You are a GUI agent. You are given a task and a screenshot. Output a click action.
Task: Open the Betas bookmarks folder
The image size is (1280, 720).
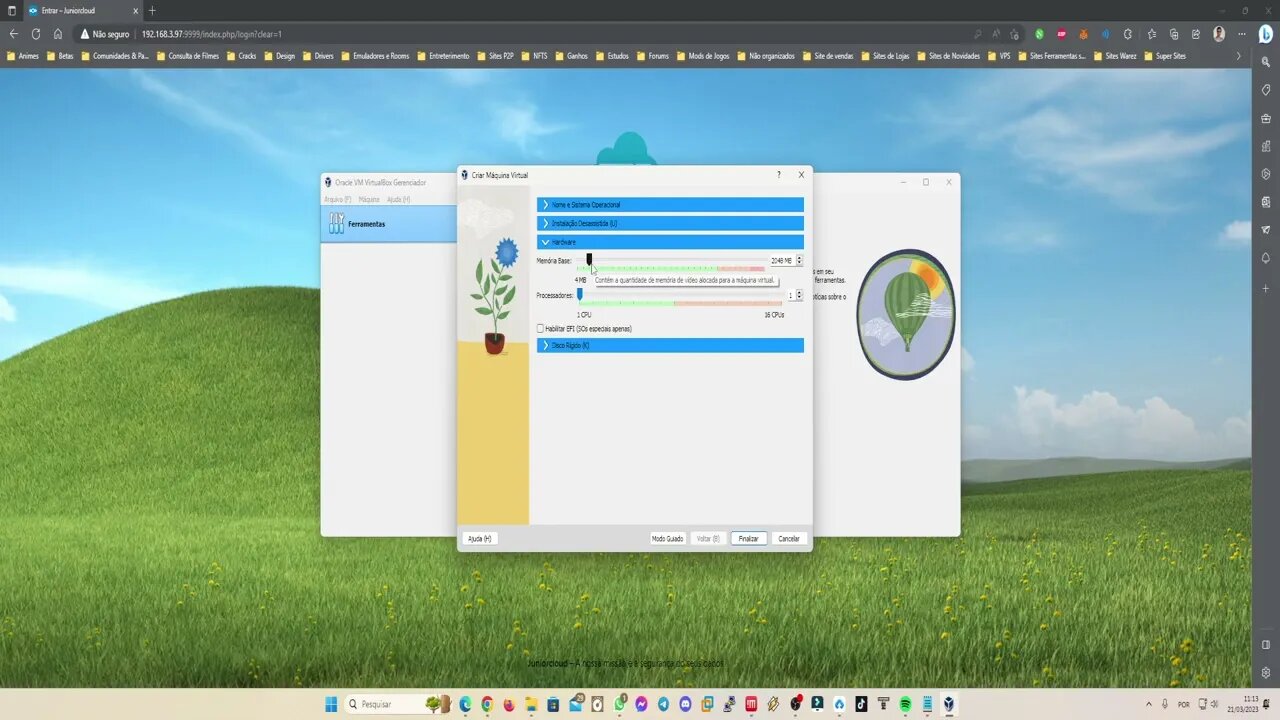[x=60, y=56]
